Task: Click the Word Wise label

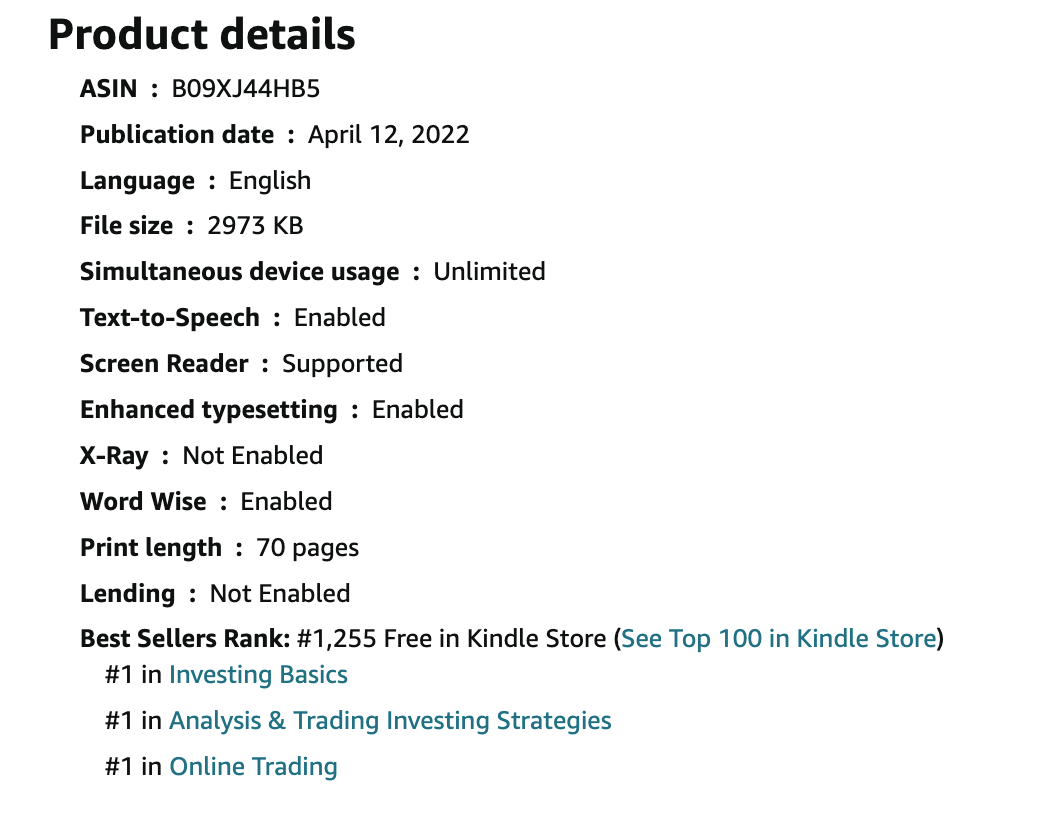Action: (x=143, y=502)
